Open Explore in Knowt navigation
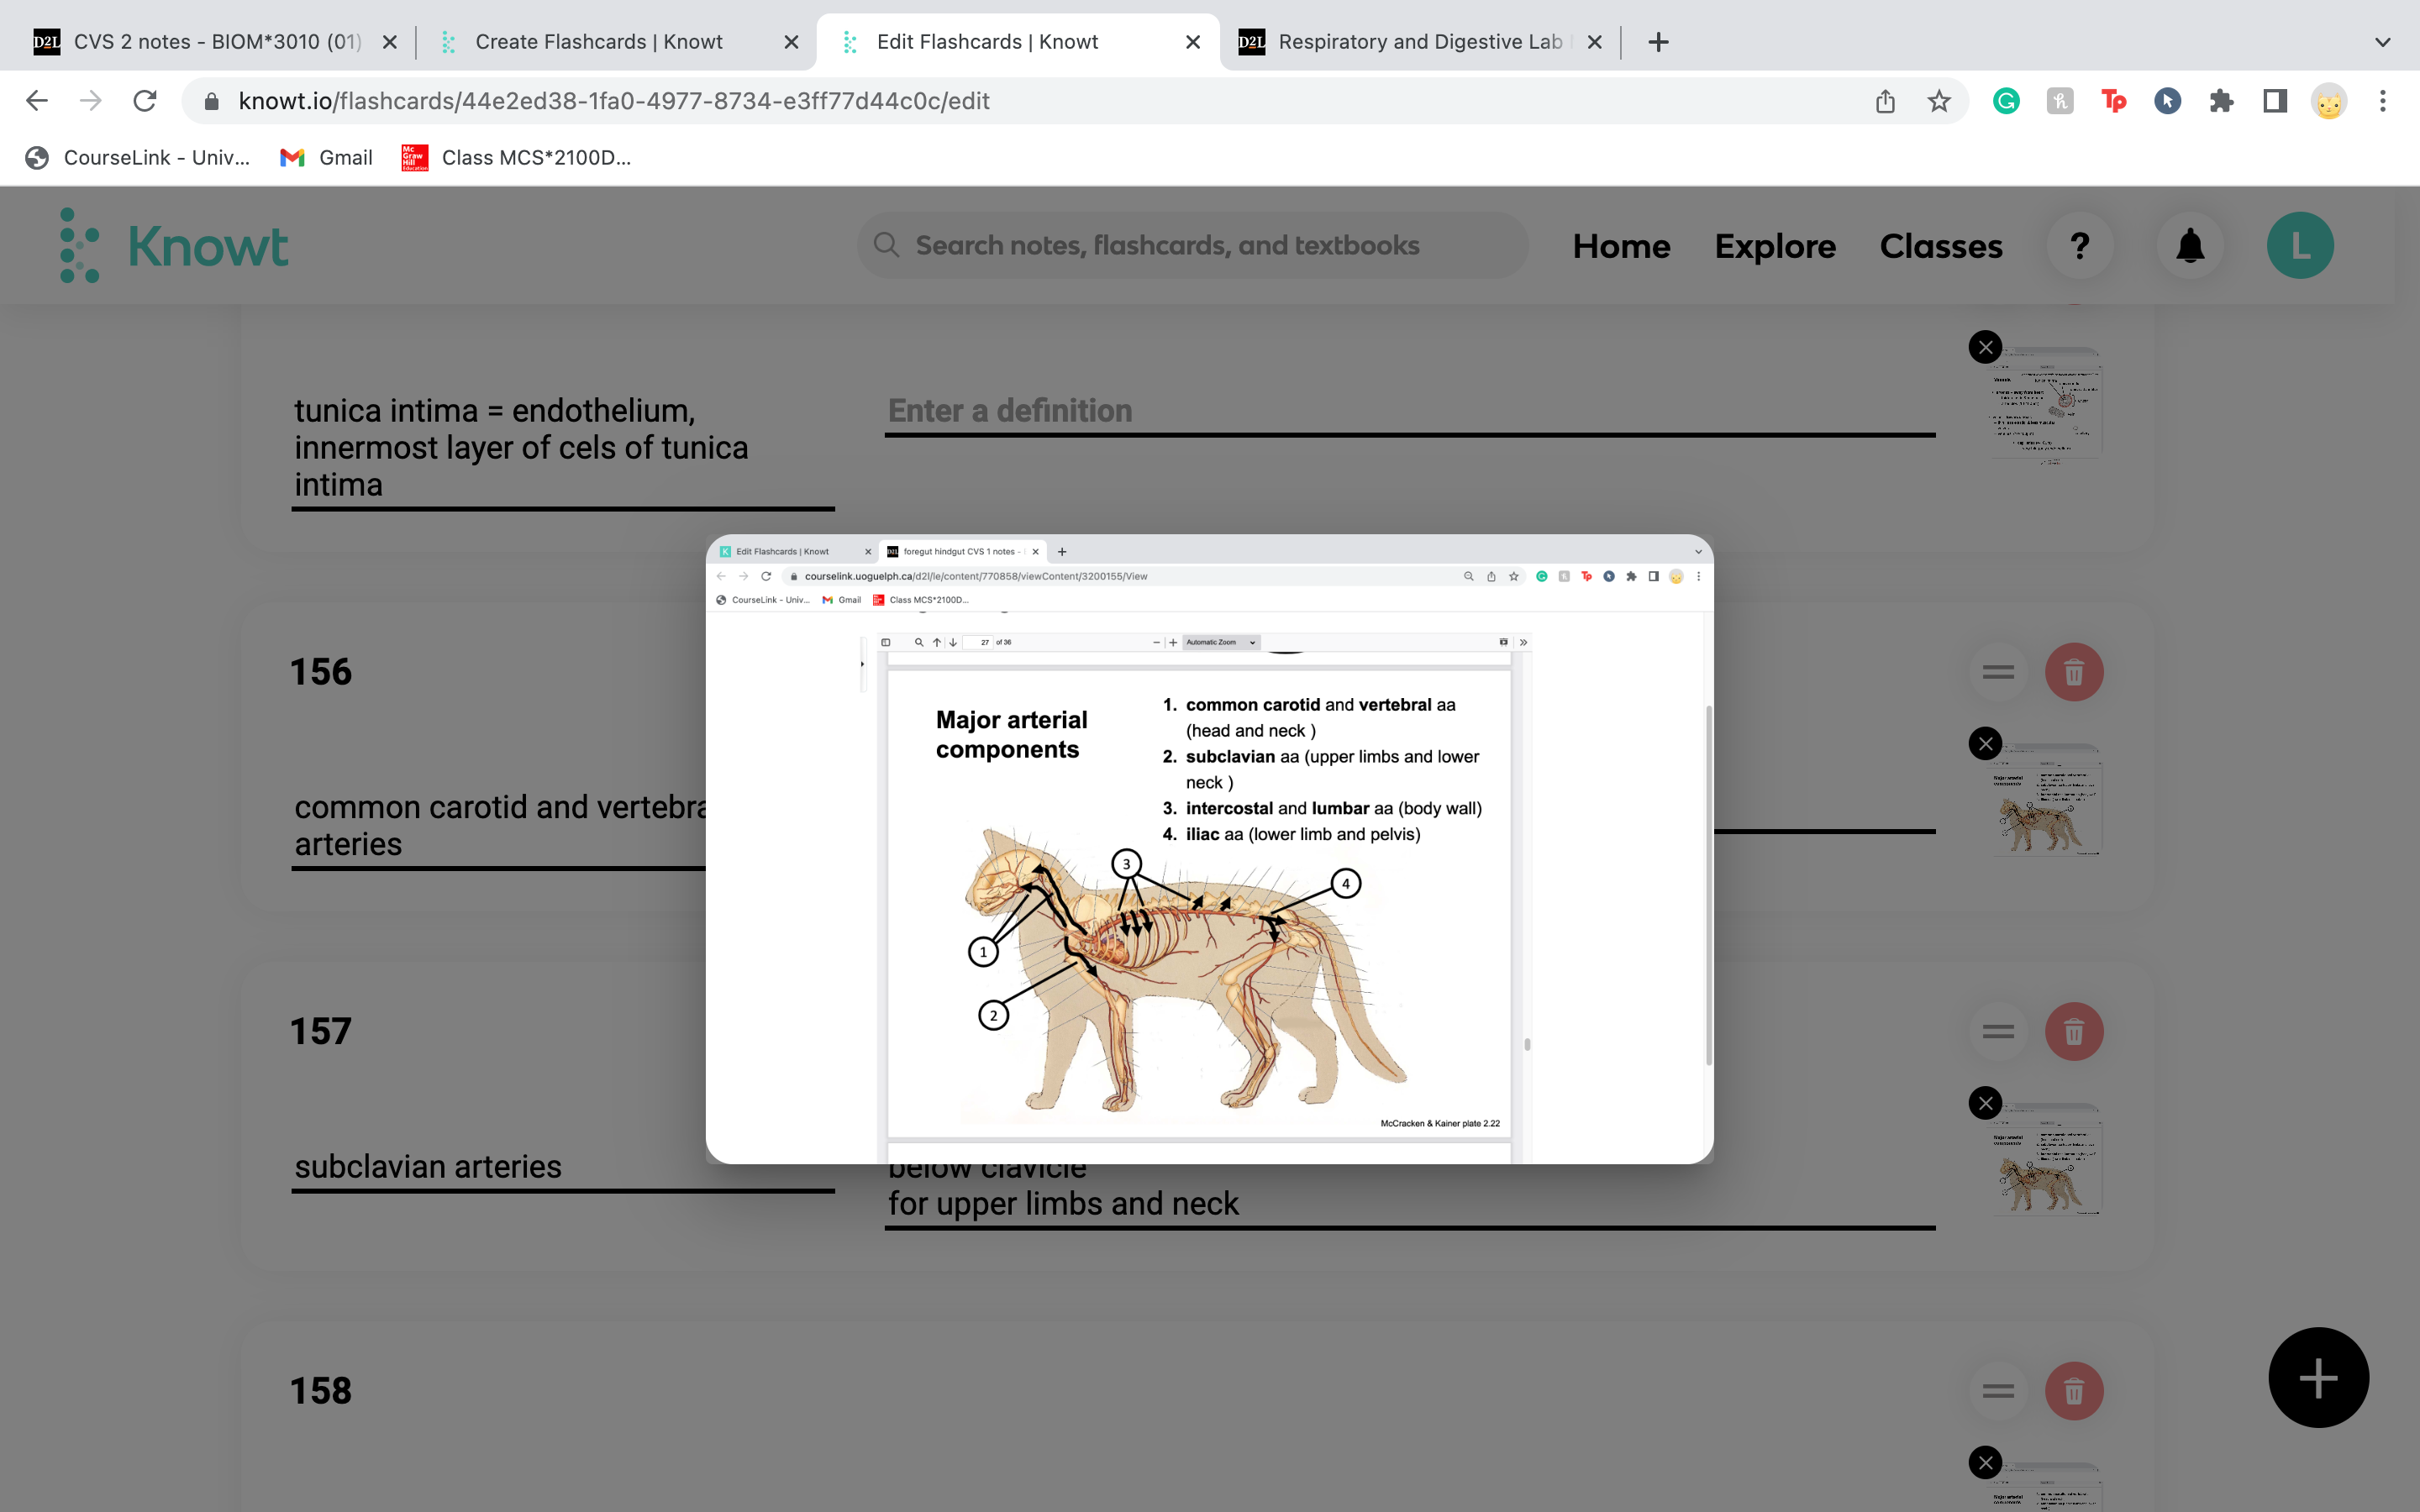Image resolution: width=2420 pixels, height=1512 pixels. (x=1775, y=246)
